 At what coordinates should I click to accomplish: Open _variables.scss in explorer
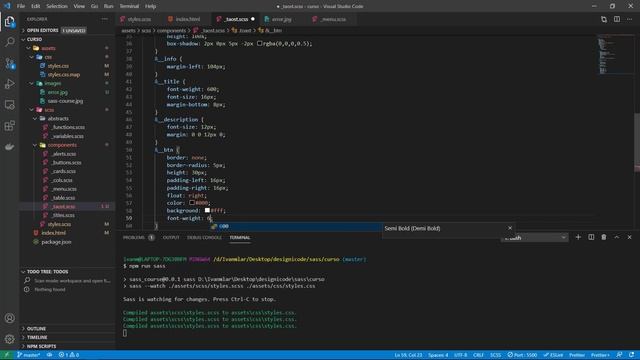(x=68, y=136)
